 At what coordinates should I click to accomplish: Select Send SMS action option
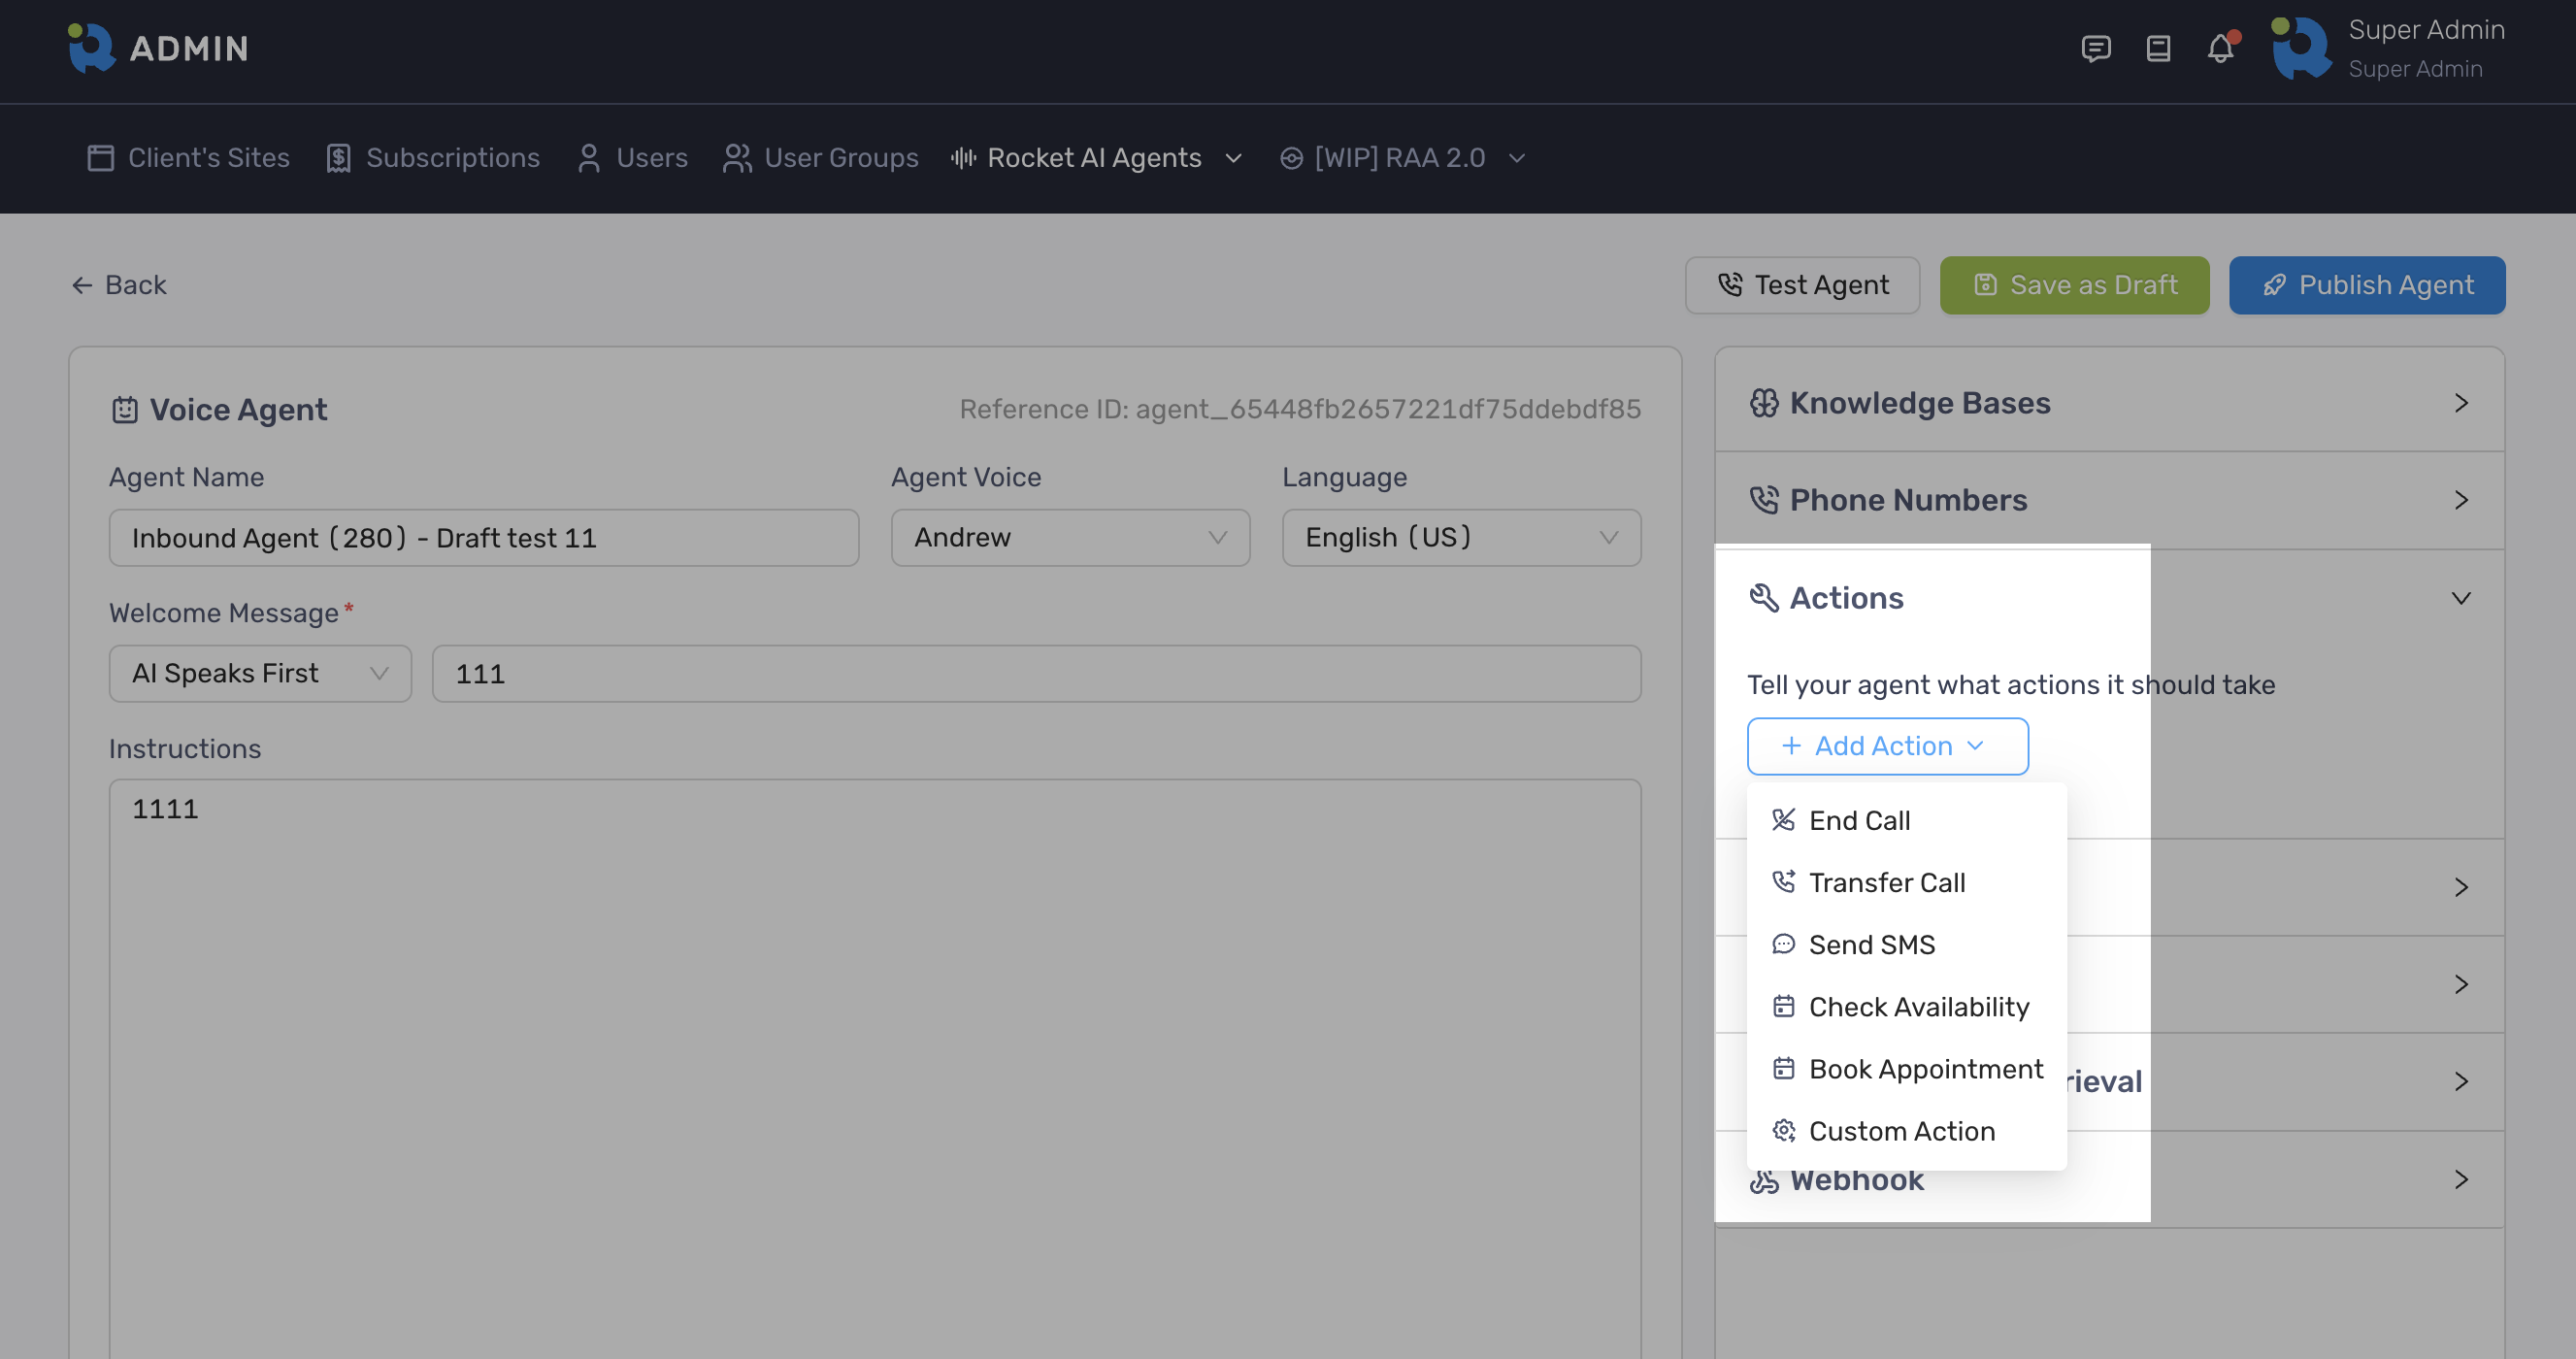click(x=1871, y=944)
